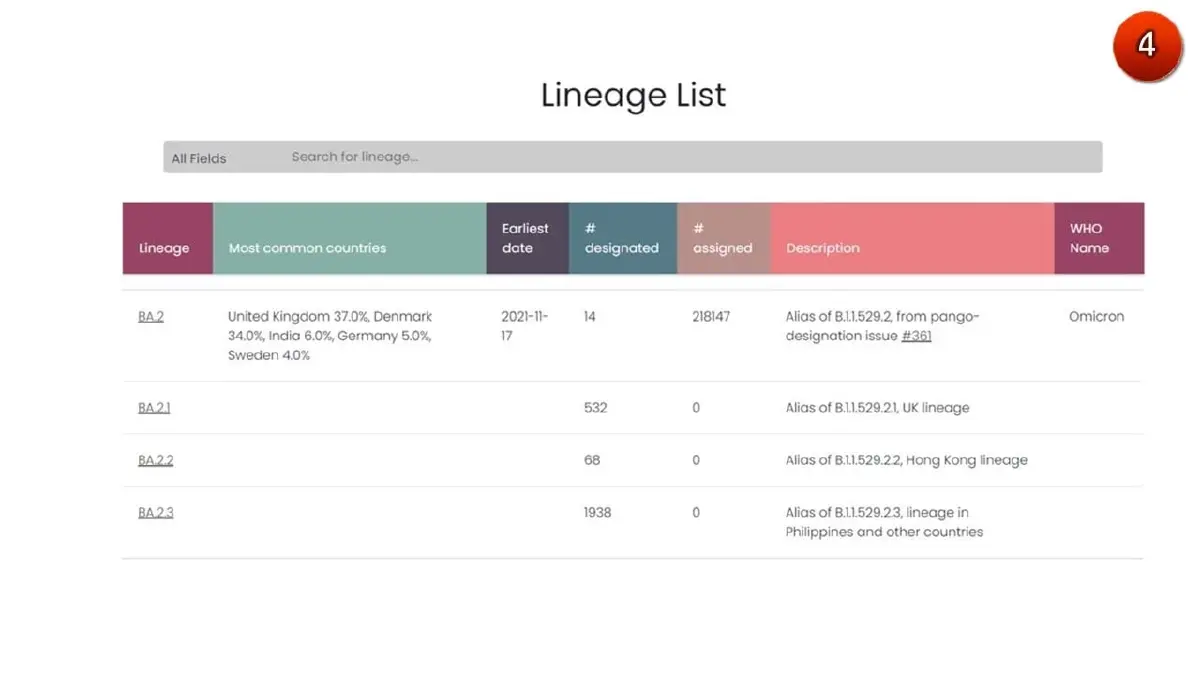
Task: Open the BA.2.2 lineage link
Action: point(156,461)
